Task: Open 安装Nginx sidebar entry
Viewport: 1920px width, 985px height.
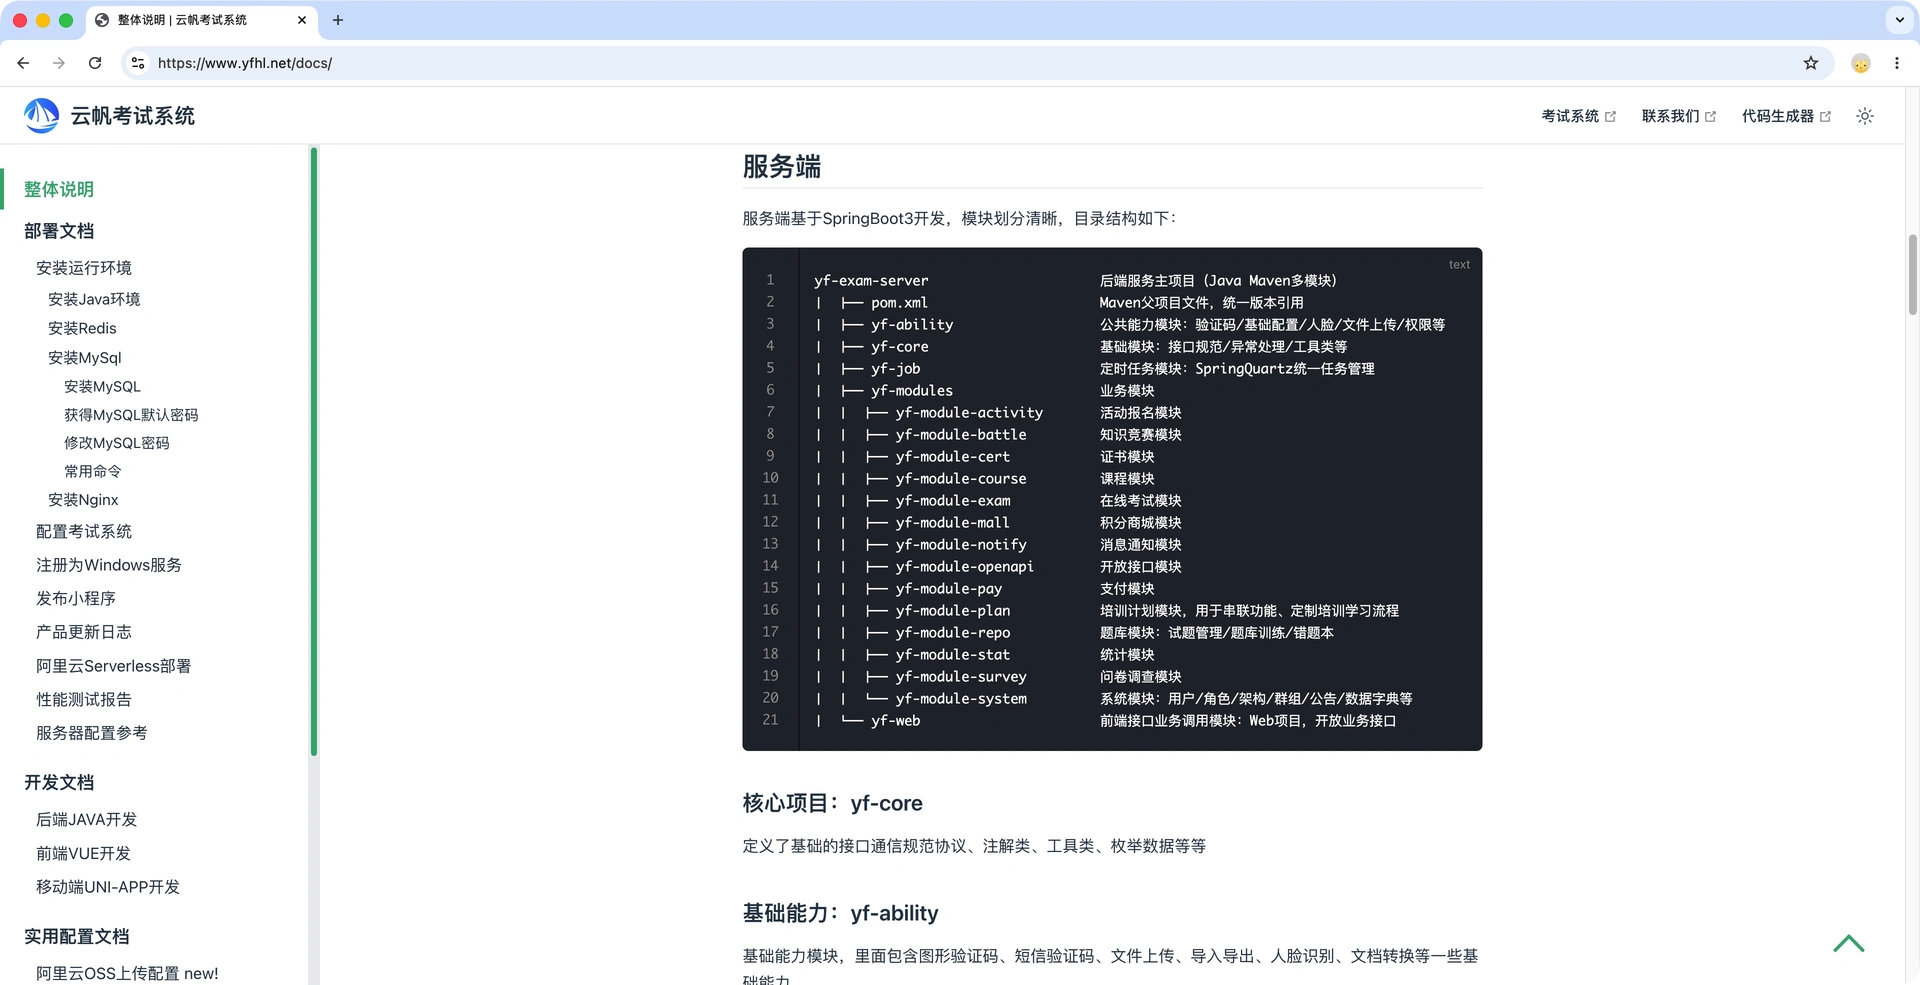Action: (83, 500)
